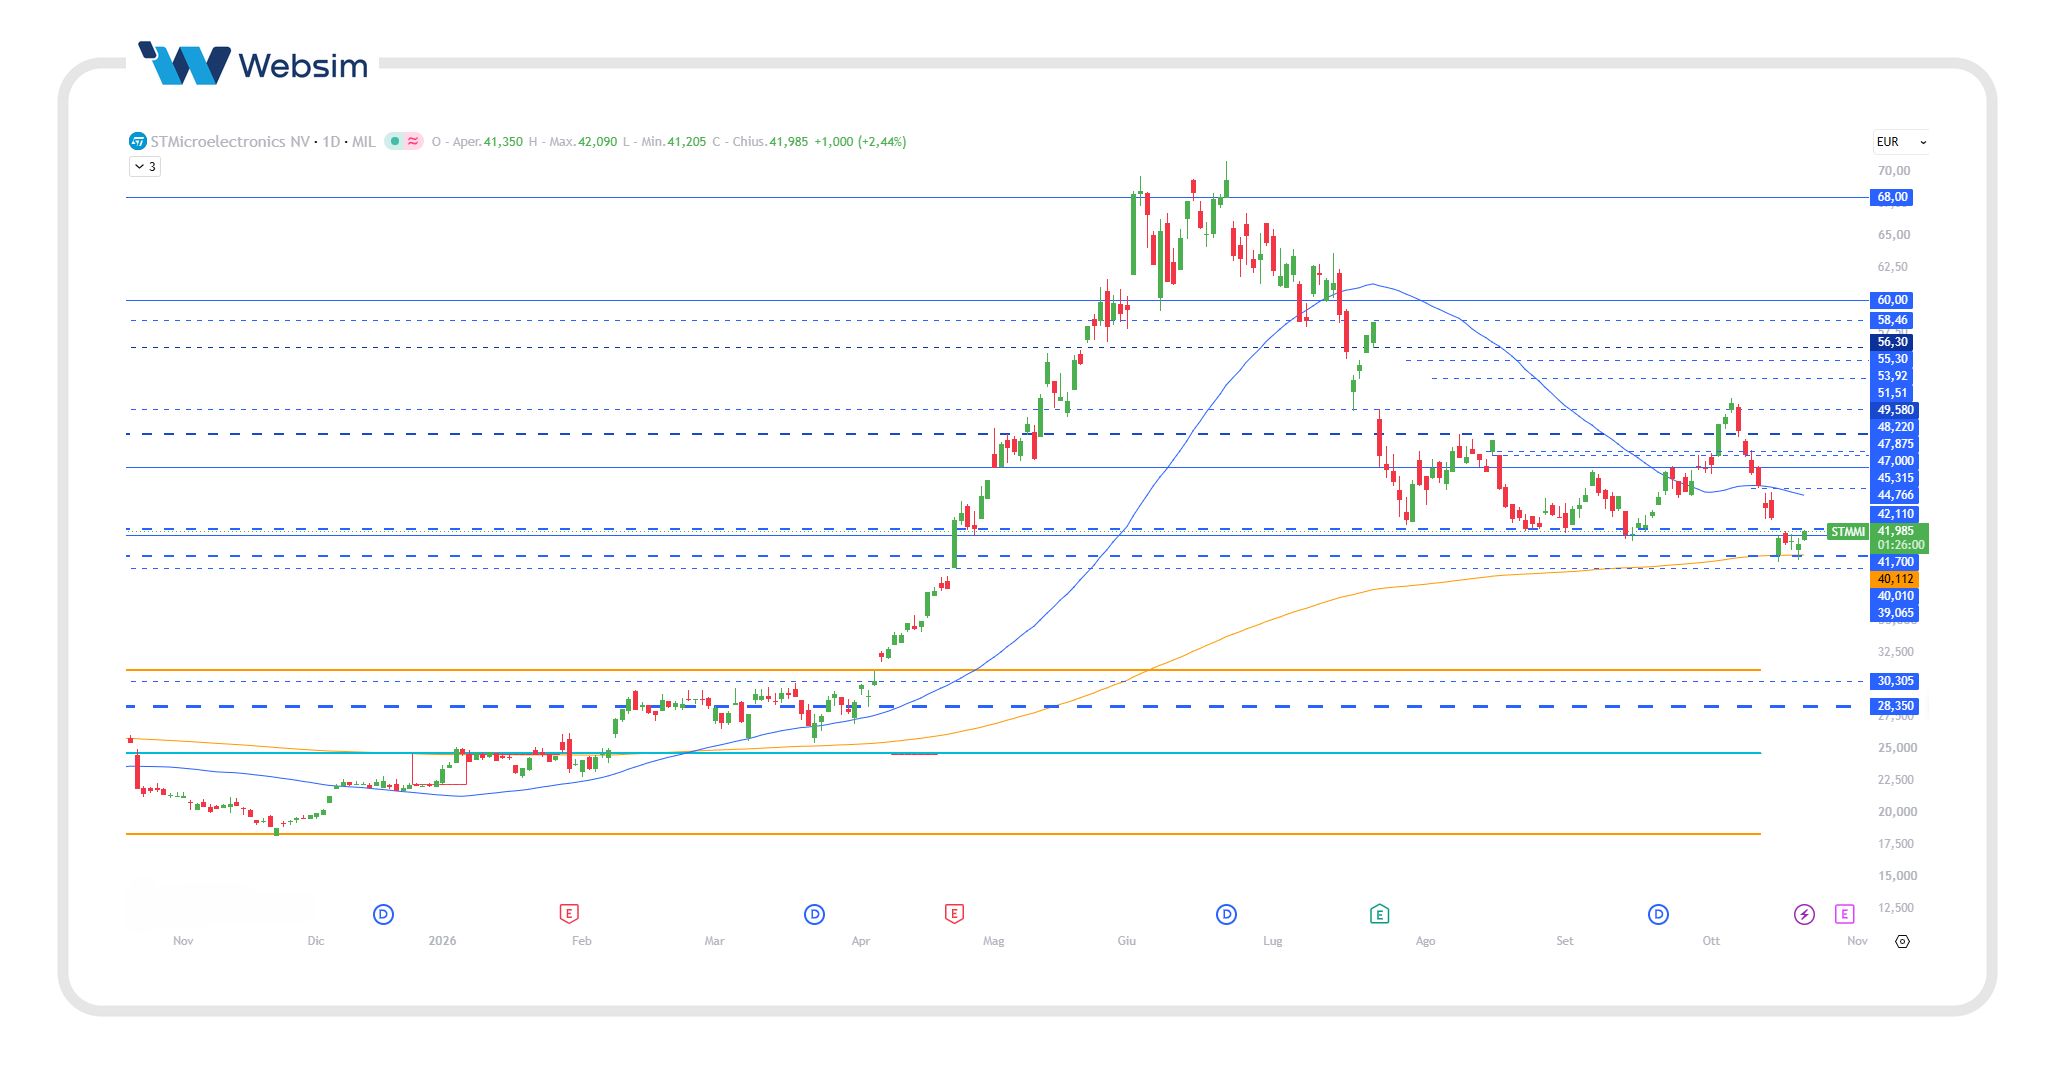This screenshot has height=1074, width=2055.
Task: Open the EUR currency dropdown
Action: [x=1901, y=142]
